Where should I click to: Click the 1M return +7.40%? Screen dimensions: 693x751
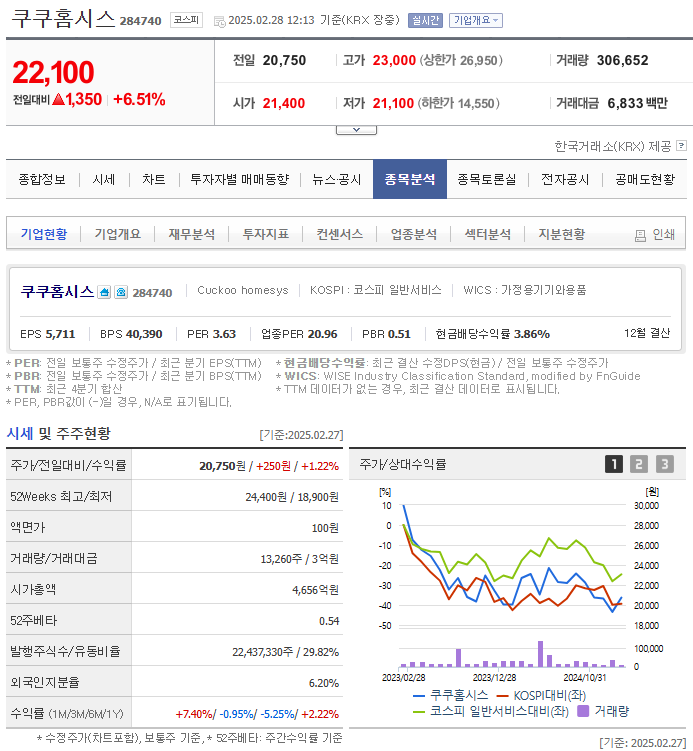[194, 715]
